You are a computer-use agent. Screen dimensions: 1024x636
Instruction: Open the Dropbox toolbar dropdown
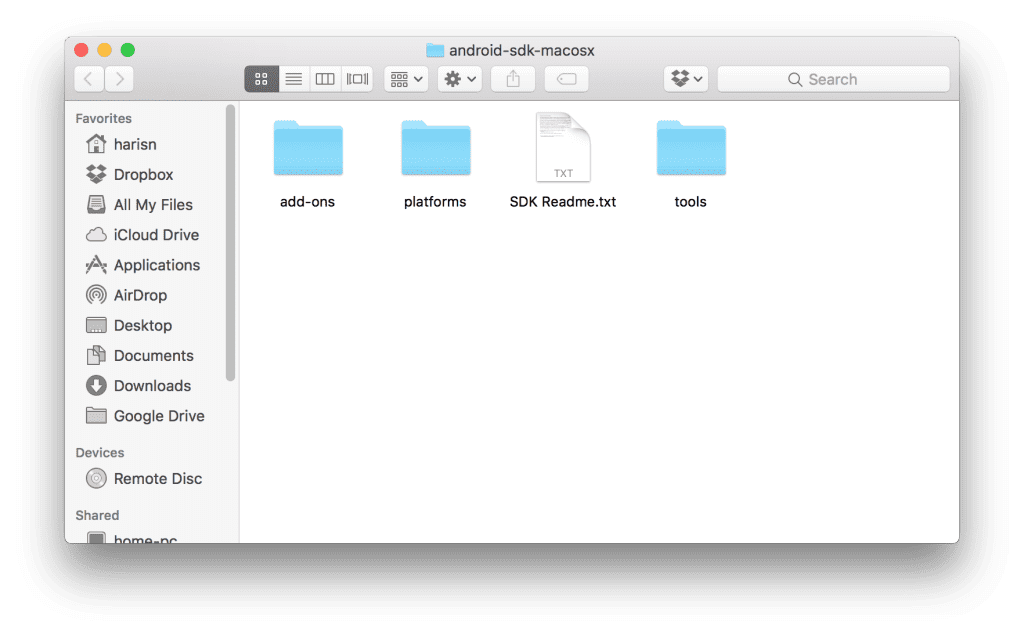pyautogui.click(x=685, y=78)
